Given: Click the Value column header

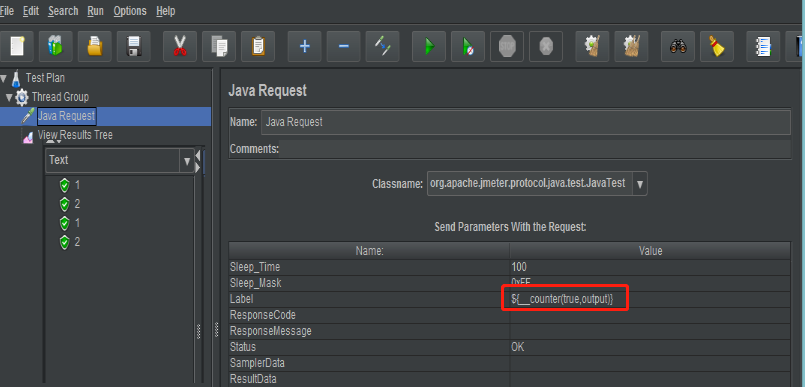Looking at the screenshot, I should point(650,251).
